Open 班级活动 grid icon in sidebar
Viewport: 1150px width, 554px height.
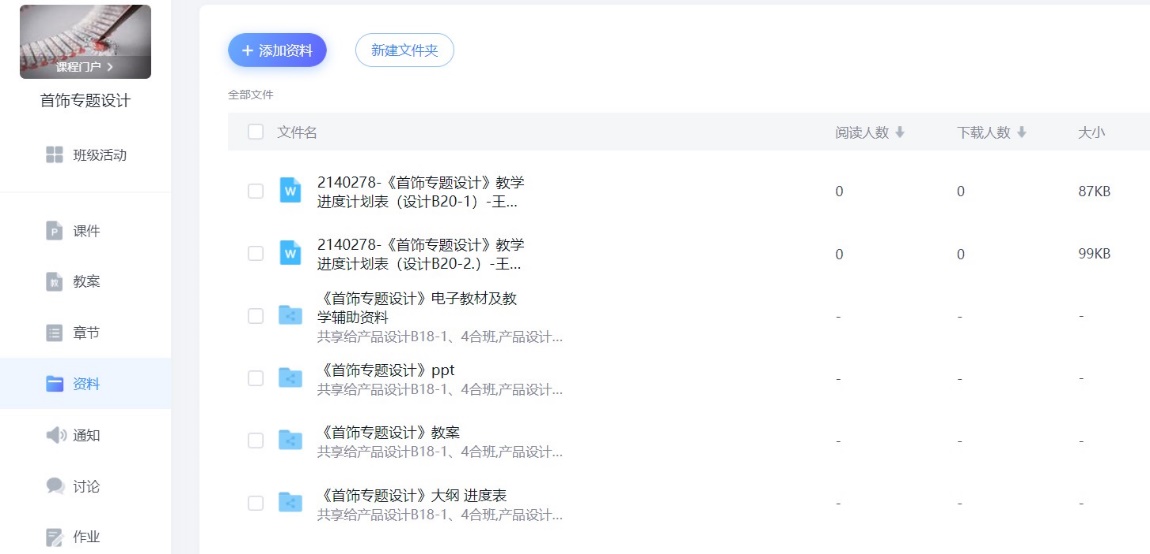[x=55, y=155]
